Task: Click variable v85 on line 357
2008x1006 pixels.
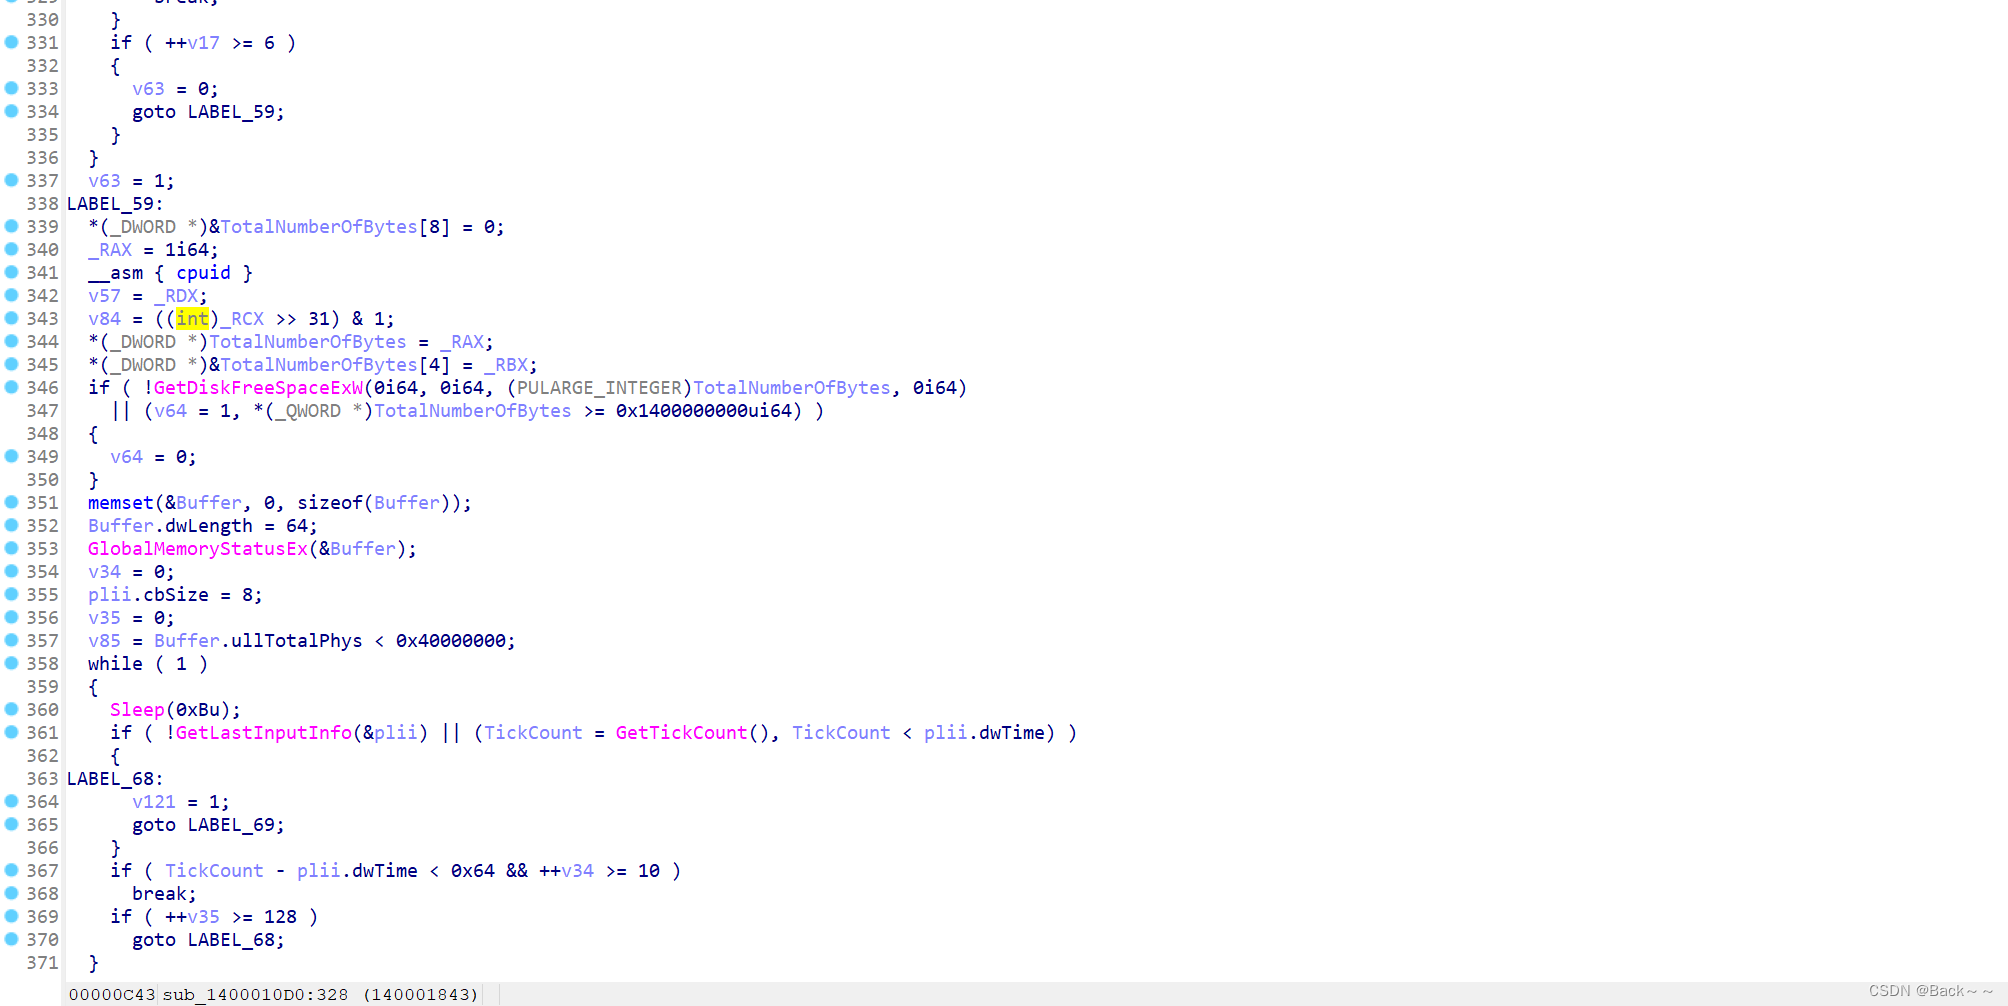Action: pyautogui.click(x=104, y=641)
